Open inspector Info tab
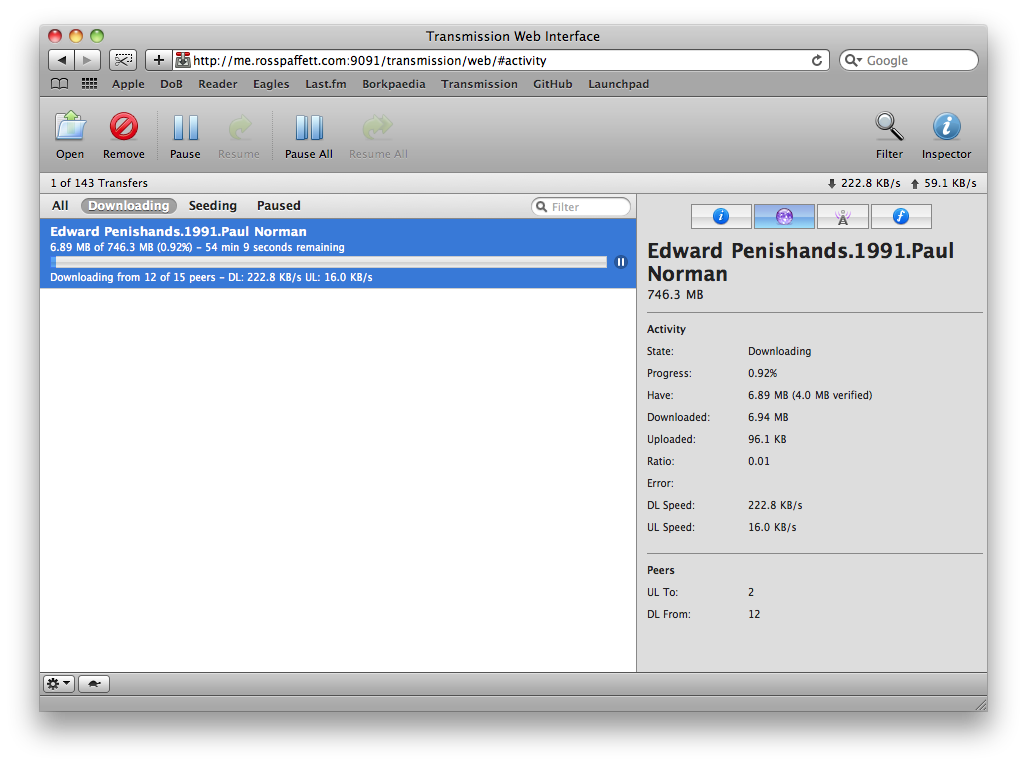Screen dimensions: 1027x766 [x=721, y=216]
